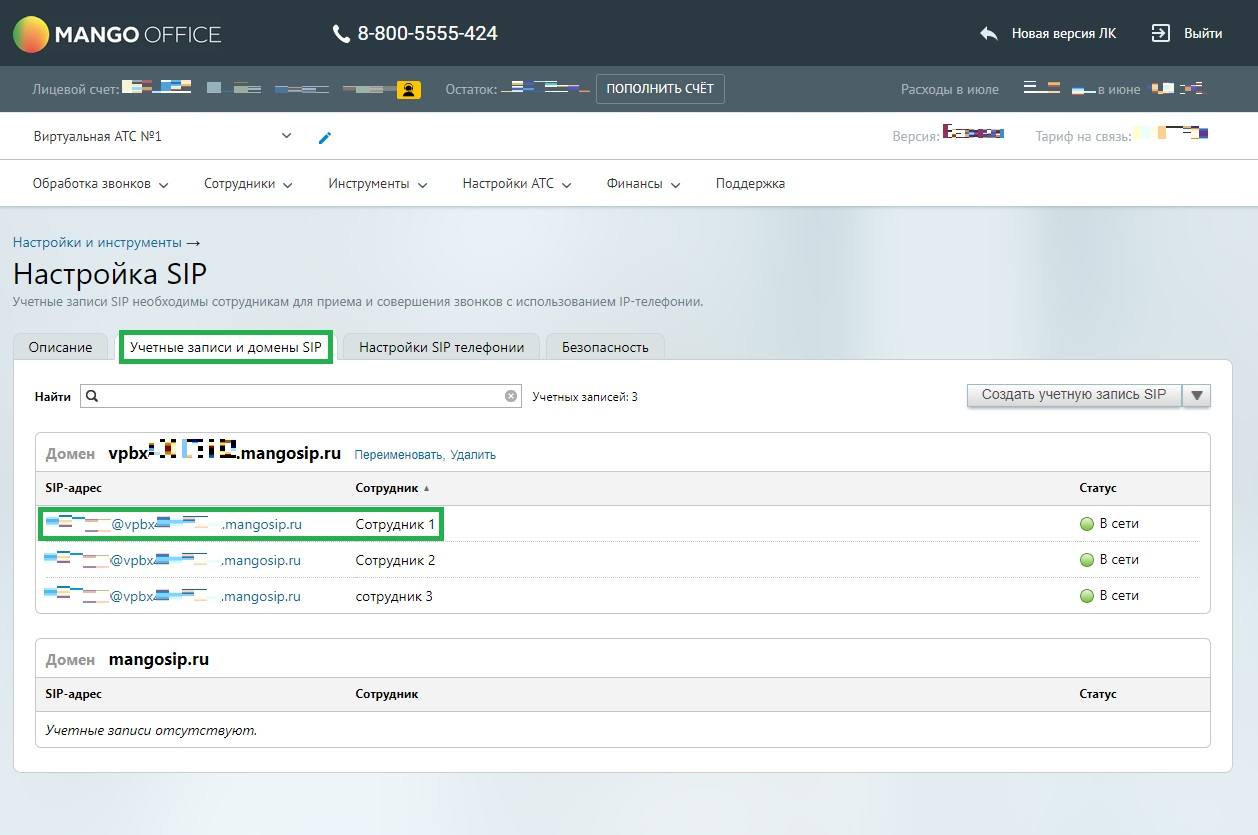Click green status dot for сотрудник 3

pyautogui.click(x=1087, y=596)
